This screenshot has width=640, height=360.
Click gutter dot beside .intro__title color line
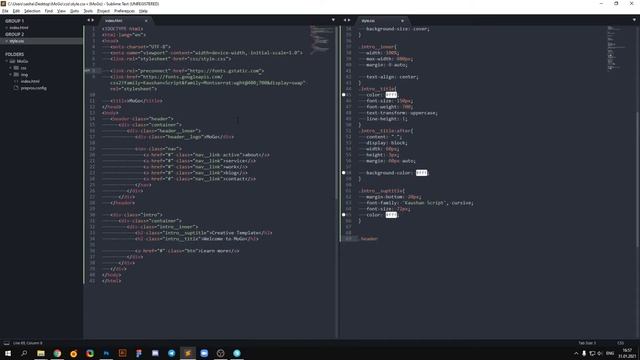pyautogui.click(x=344, y=95)
